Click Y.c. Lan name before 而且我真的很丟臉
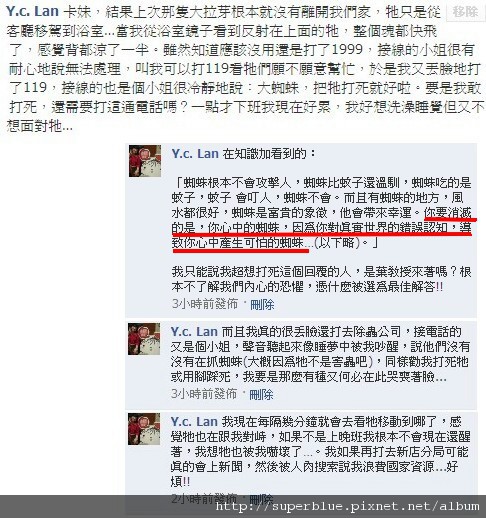Screen dimensions: 486x518 pyautogui.click(x=194, y=332)
